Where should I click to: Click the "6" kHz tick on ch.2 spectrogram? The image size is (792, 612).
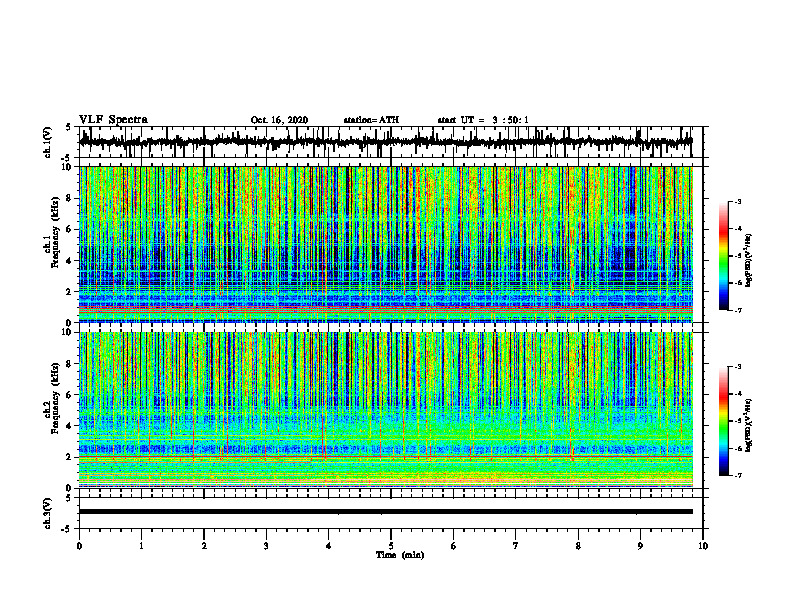(70, 395)
